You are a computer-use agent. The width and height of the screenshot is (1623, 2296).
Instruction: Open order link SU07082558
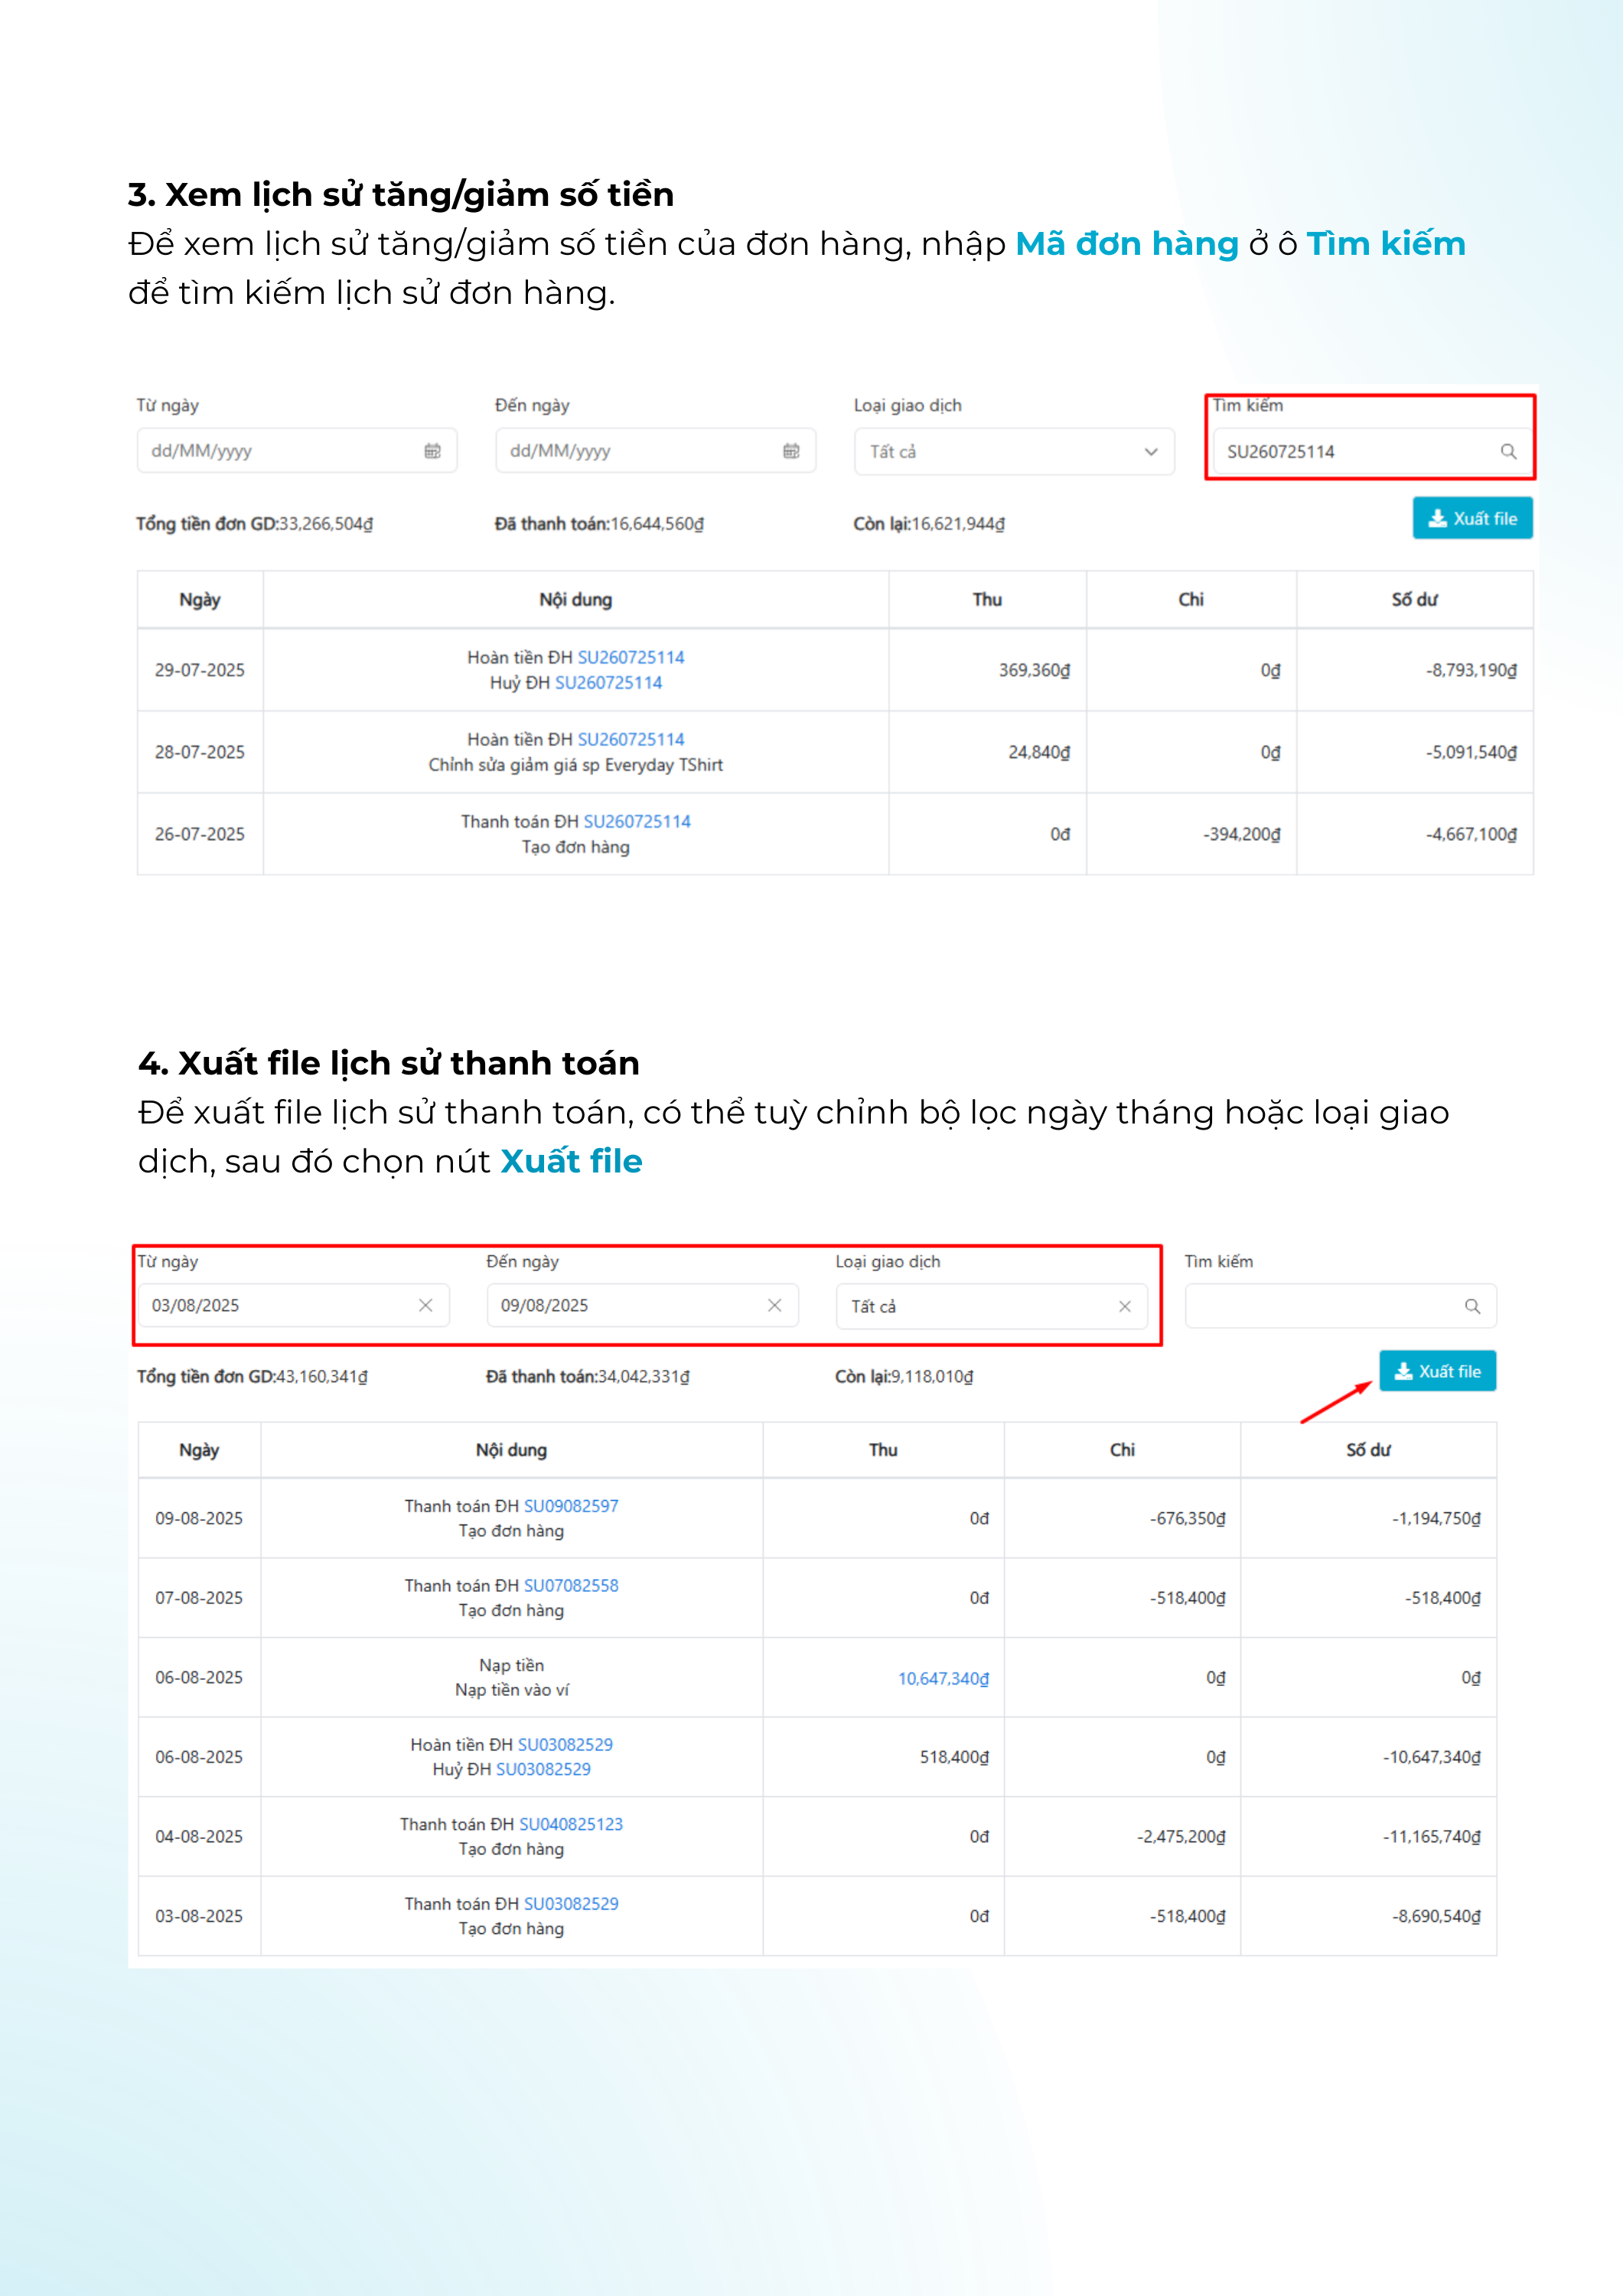(571, 1585)
